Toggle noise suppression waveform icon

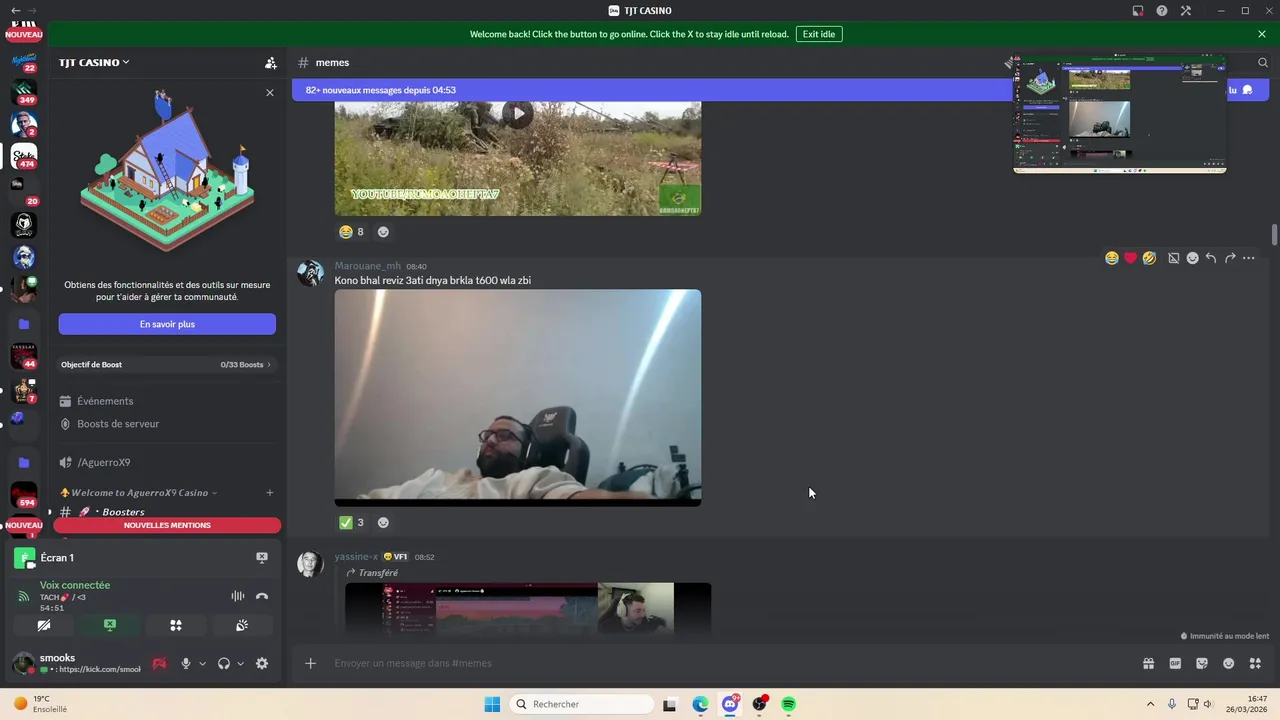click(x=238, y=596)
